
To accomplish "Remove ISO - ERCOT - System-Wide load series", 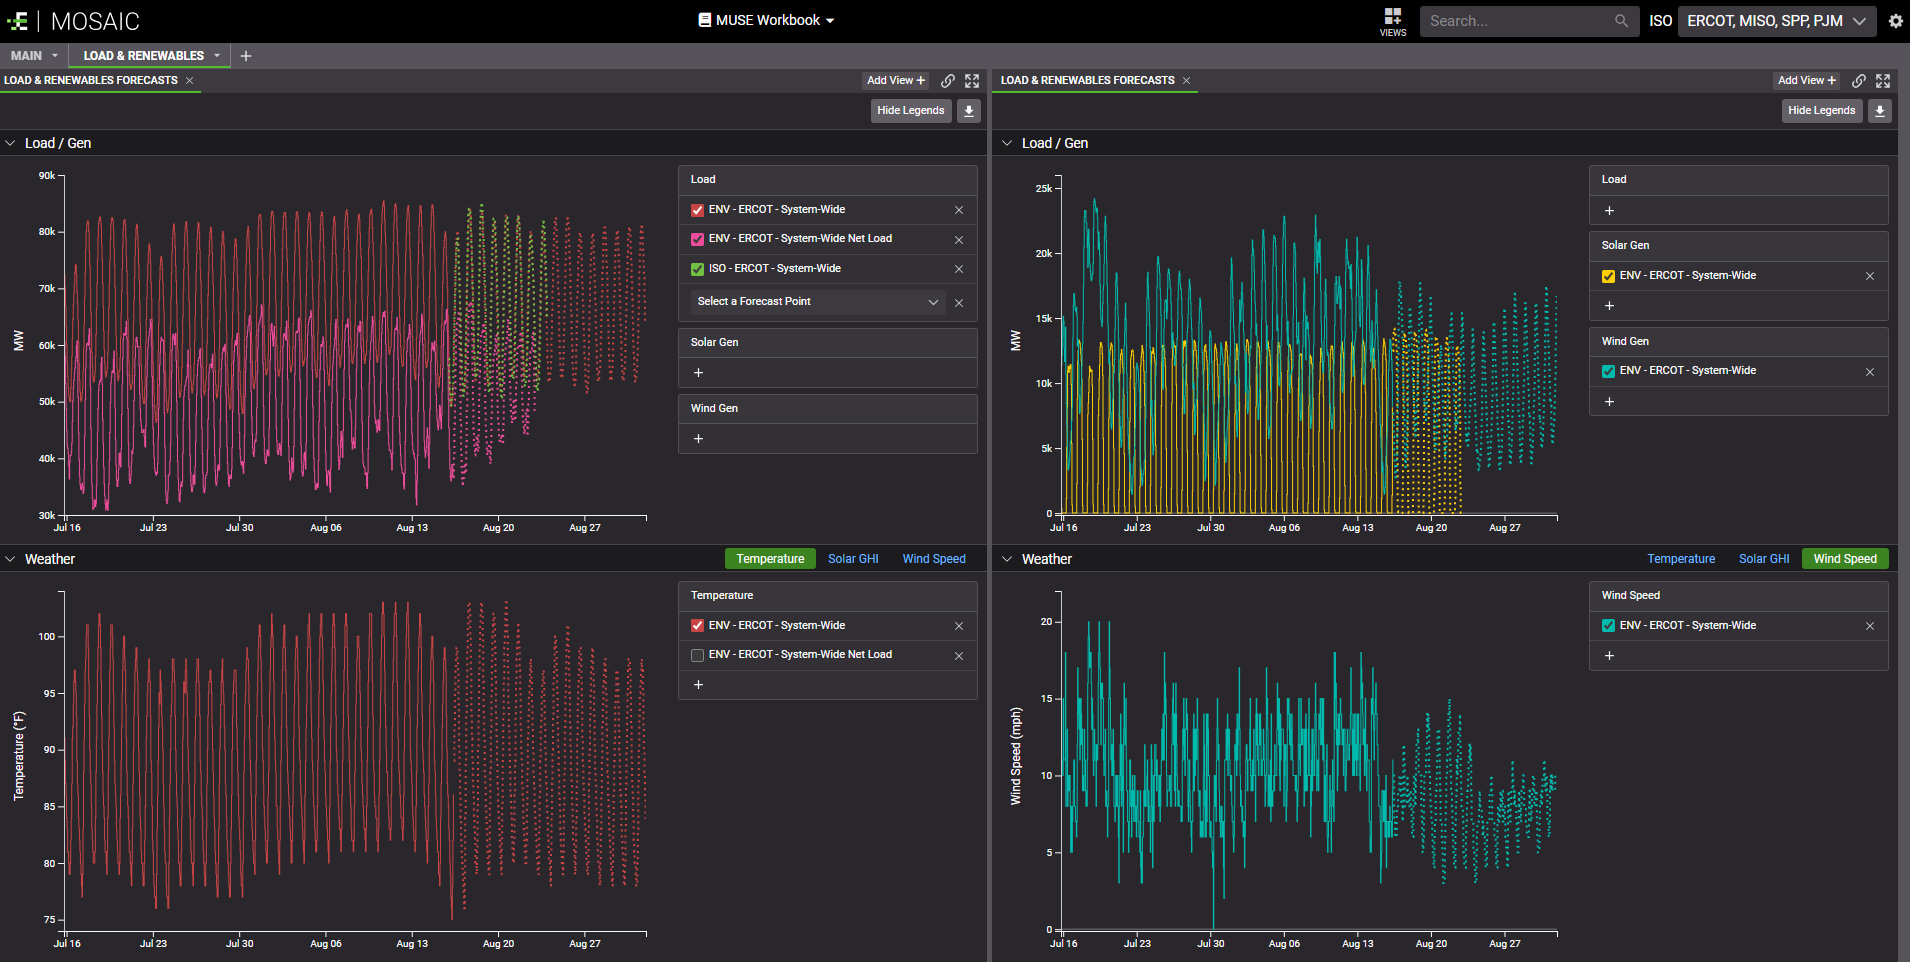I will (x=958, y=269).
